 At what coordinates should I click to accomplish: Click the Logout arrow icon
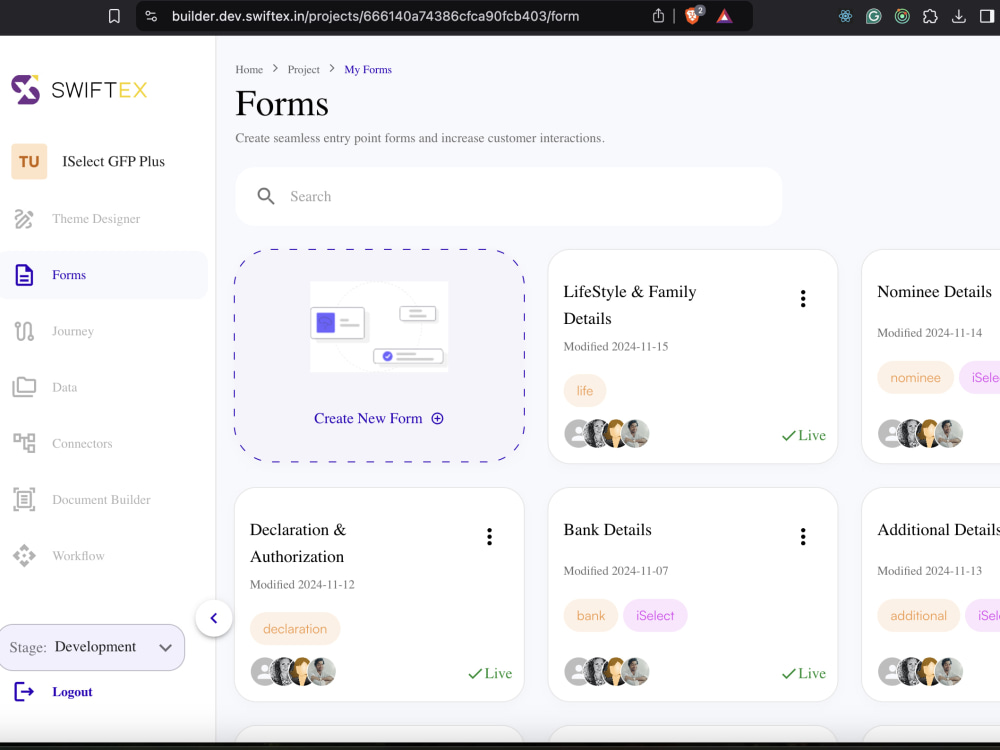click(24, 692)
